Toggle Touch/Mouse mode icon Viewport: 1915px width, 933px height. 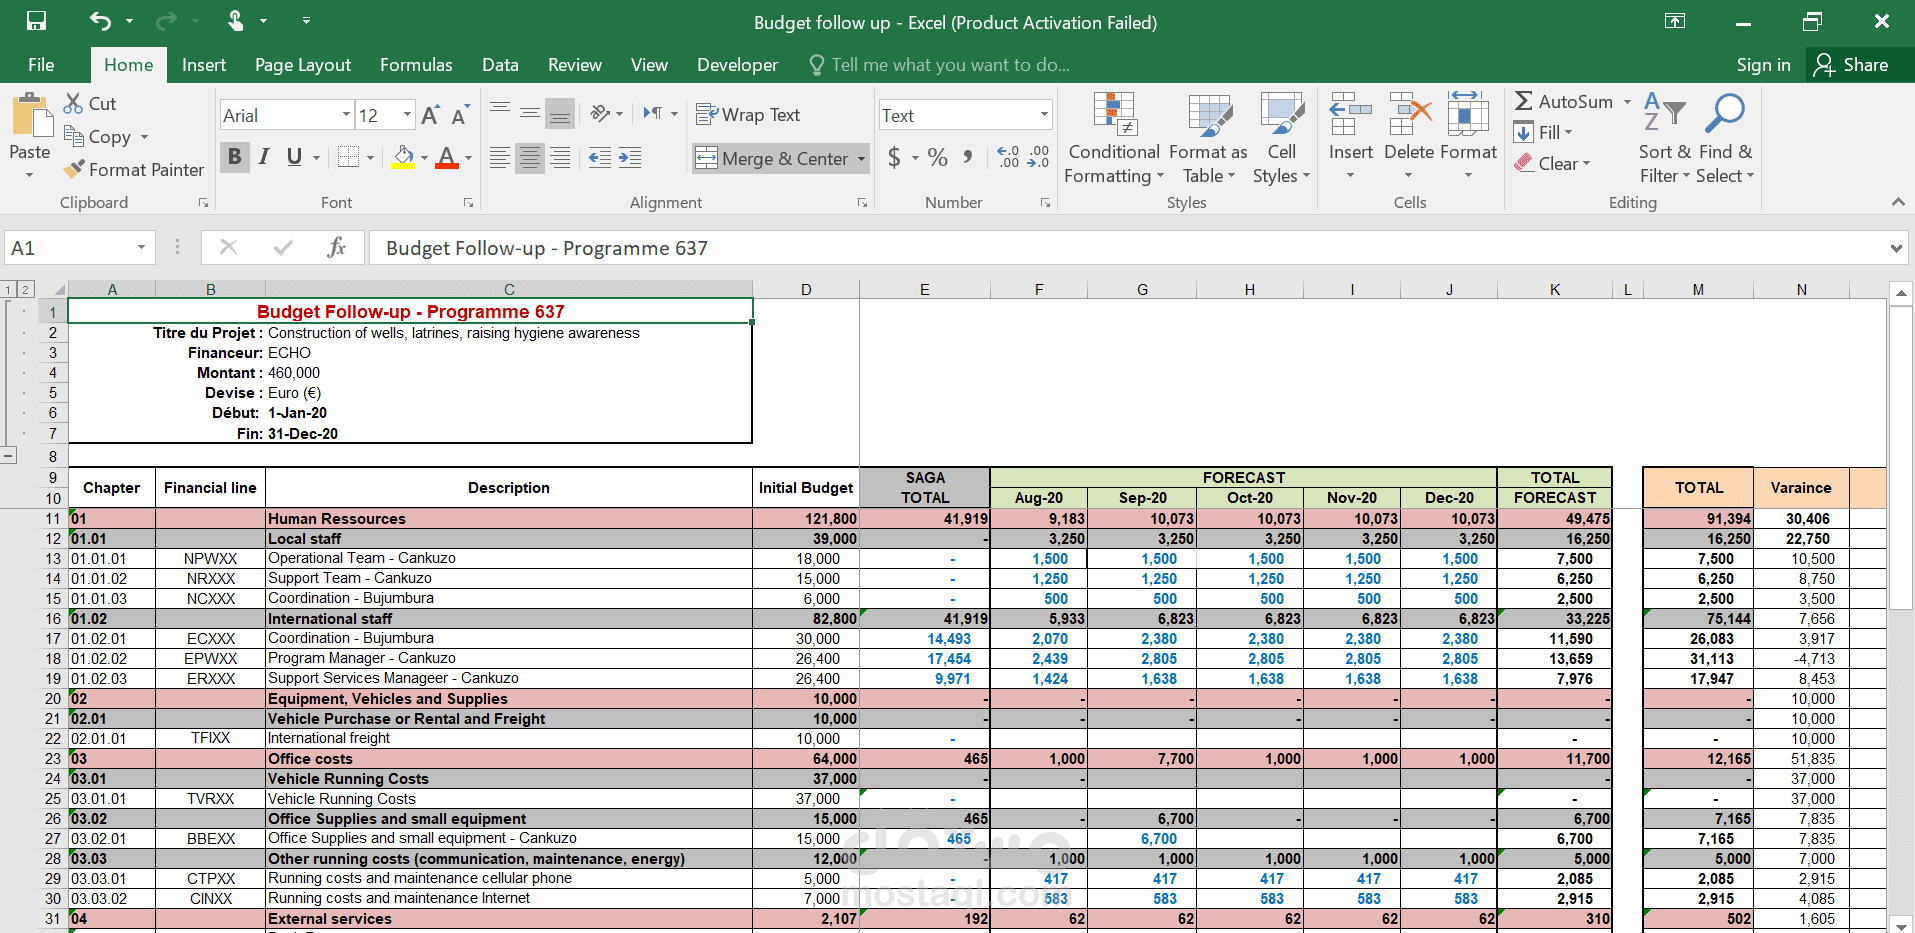pyautogui.click(x=236, y=21)
